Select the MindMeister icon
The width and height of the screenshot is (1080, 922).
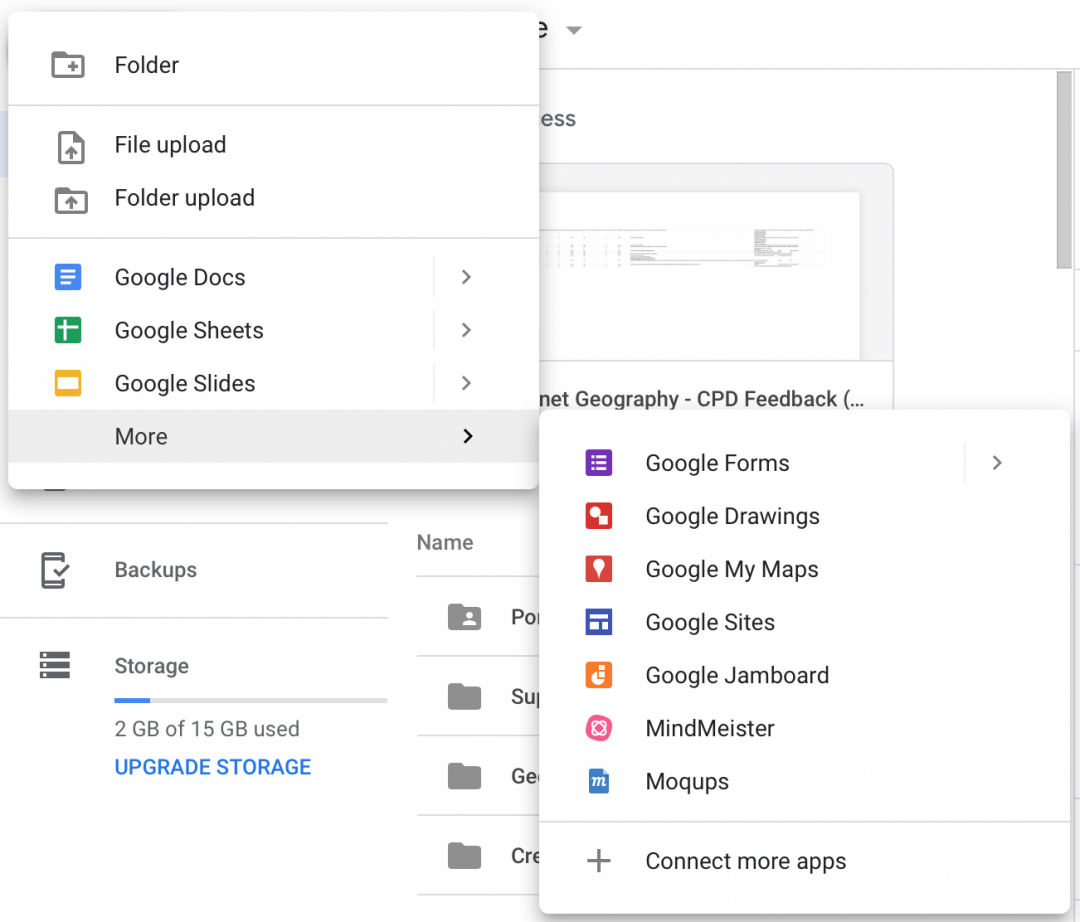coord(597,728)
